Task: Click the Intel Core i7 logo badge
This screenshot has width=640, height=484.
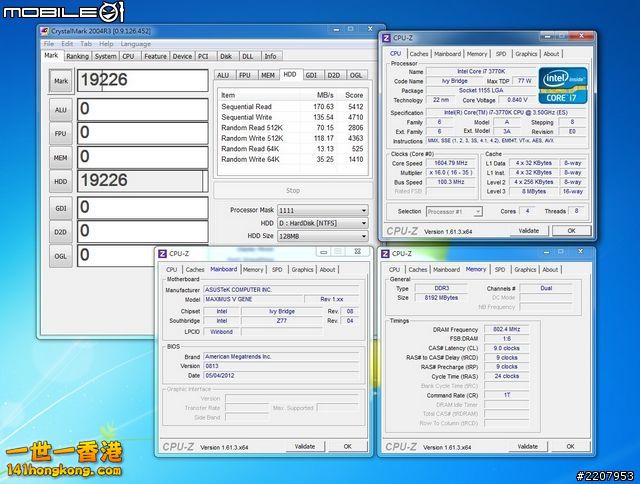Action: pyautogui.click(x=561, y=87)
